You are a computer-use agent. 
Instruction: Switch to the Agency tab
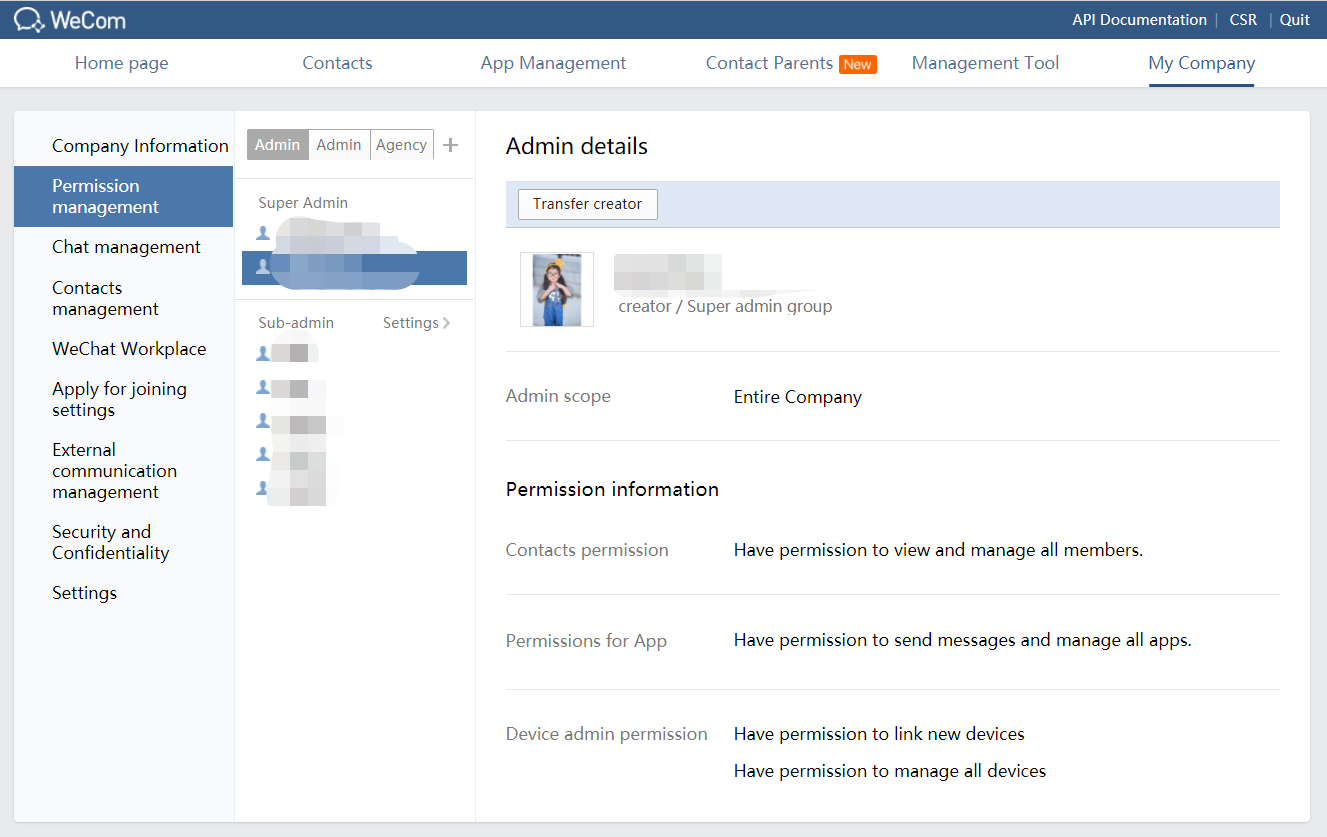[402, 145]
